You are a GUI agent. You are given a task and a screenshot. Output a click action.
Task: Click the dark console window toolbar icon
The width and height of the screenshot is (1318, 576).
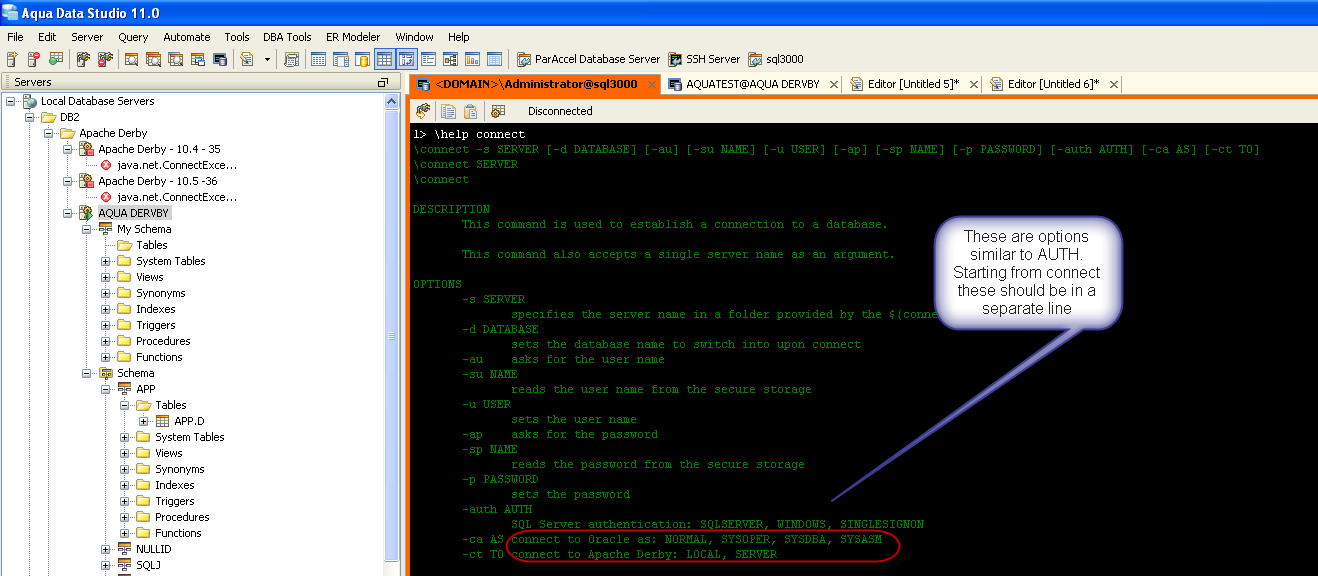point(220,59)
